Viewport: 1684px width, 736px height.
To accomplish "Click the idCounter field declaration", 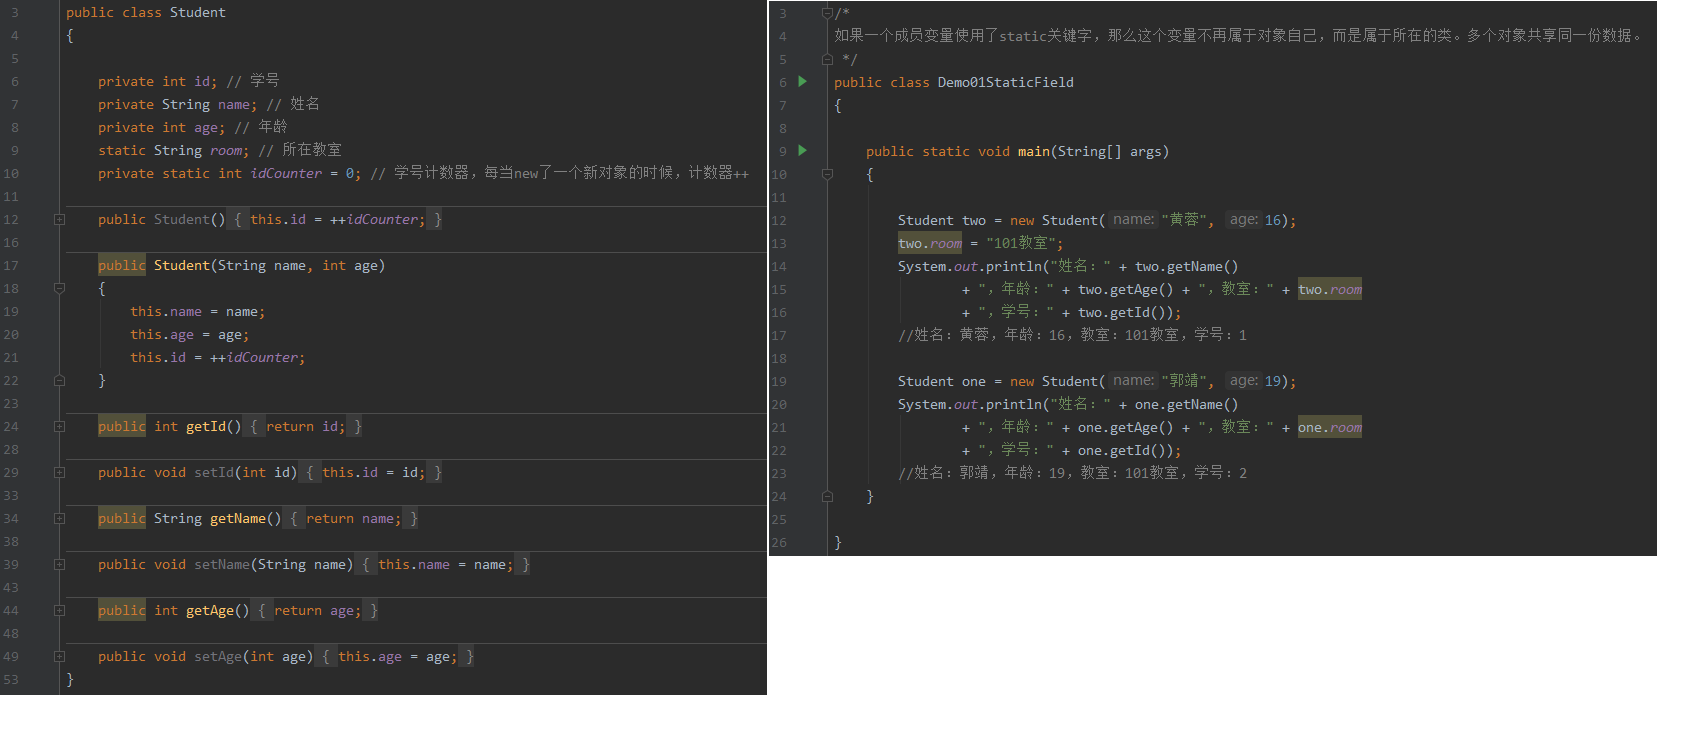I will [286, 174].
